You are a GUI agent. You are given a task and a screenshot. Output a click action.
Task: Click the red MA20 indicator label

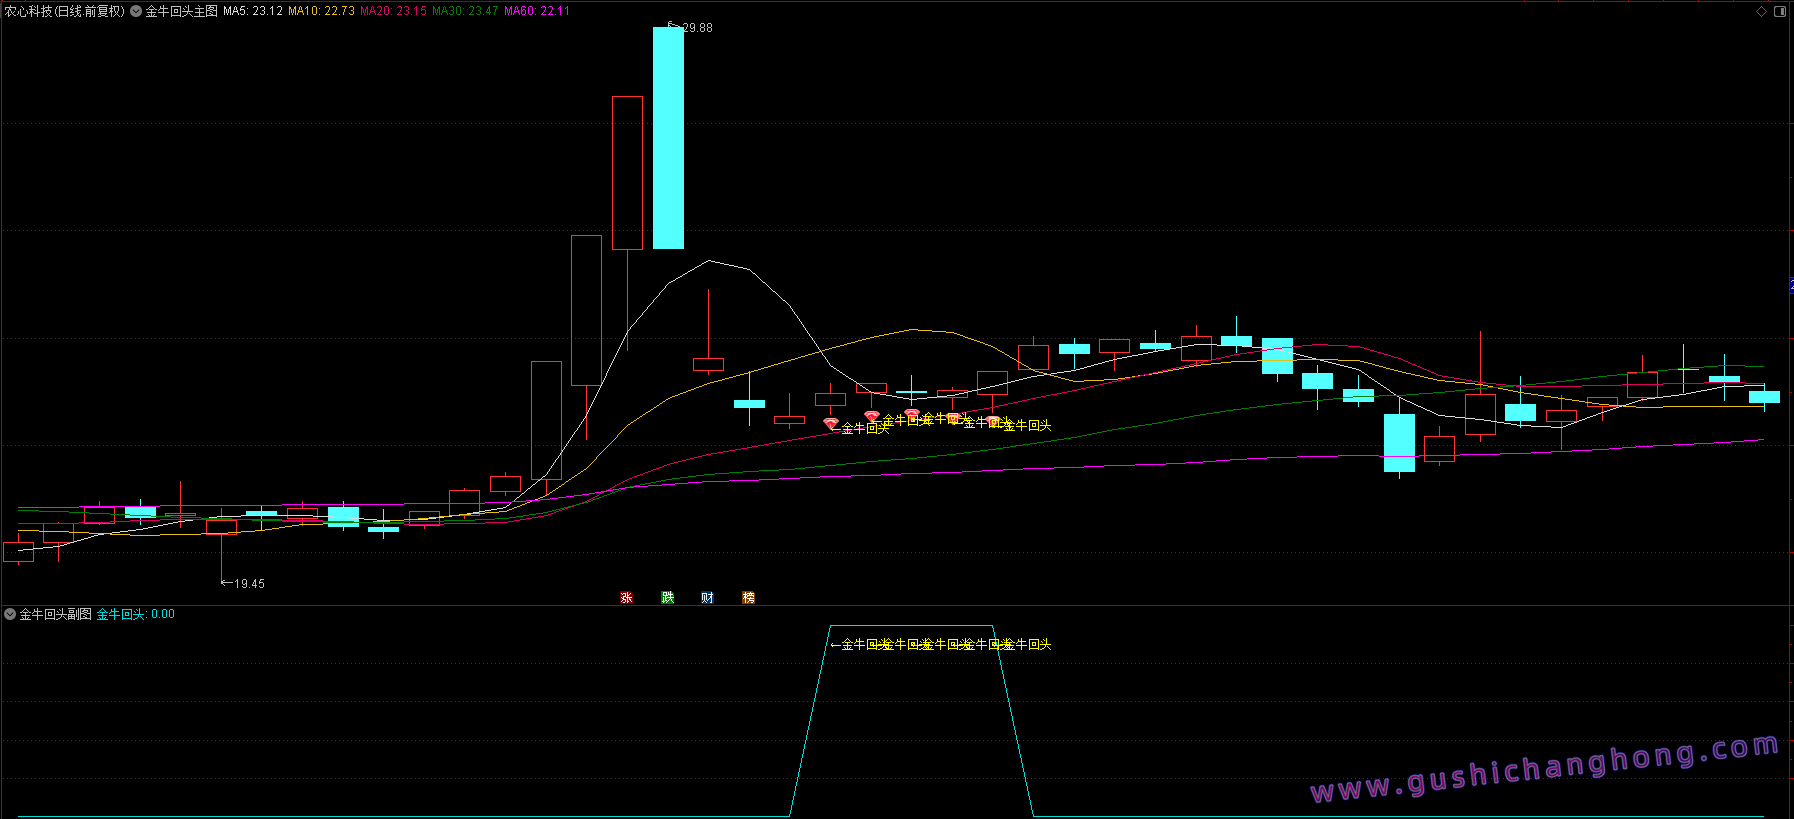[x=393, y=11]
